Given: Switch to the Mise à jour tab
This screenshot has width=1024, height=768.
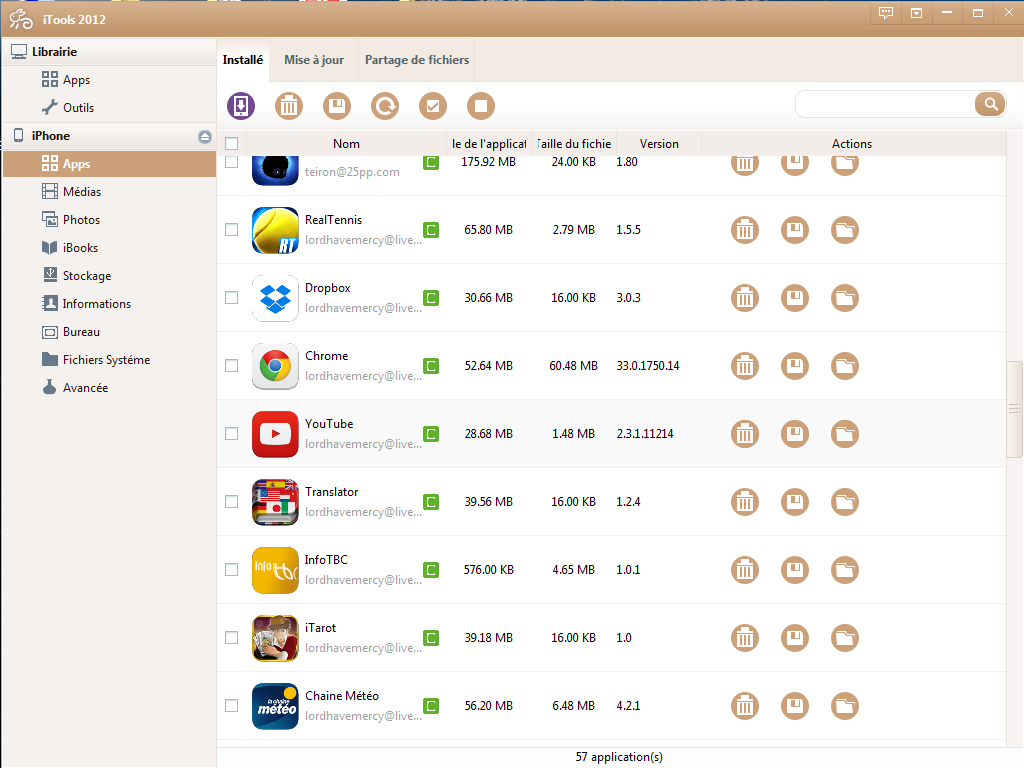Looking at the screenshot, I should click(314, 60).
